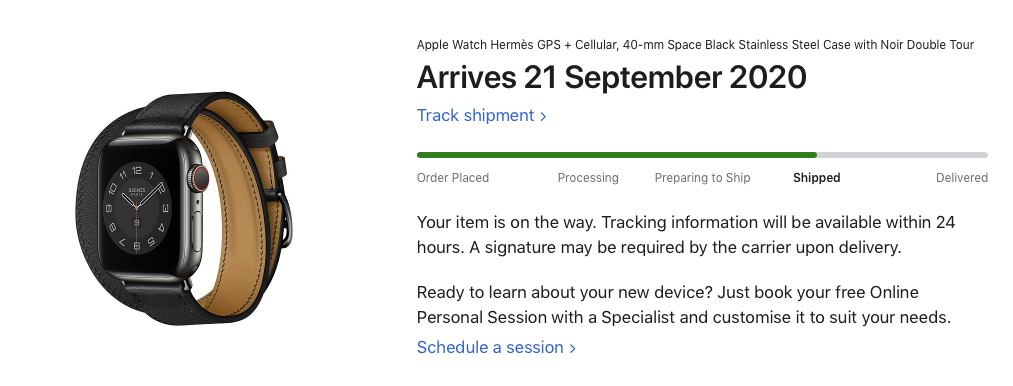The image size is (1013, 386).
Task: Select the Delivered status label
Action: (x=961, y=178)
